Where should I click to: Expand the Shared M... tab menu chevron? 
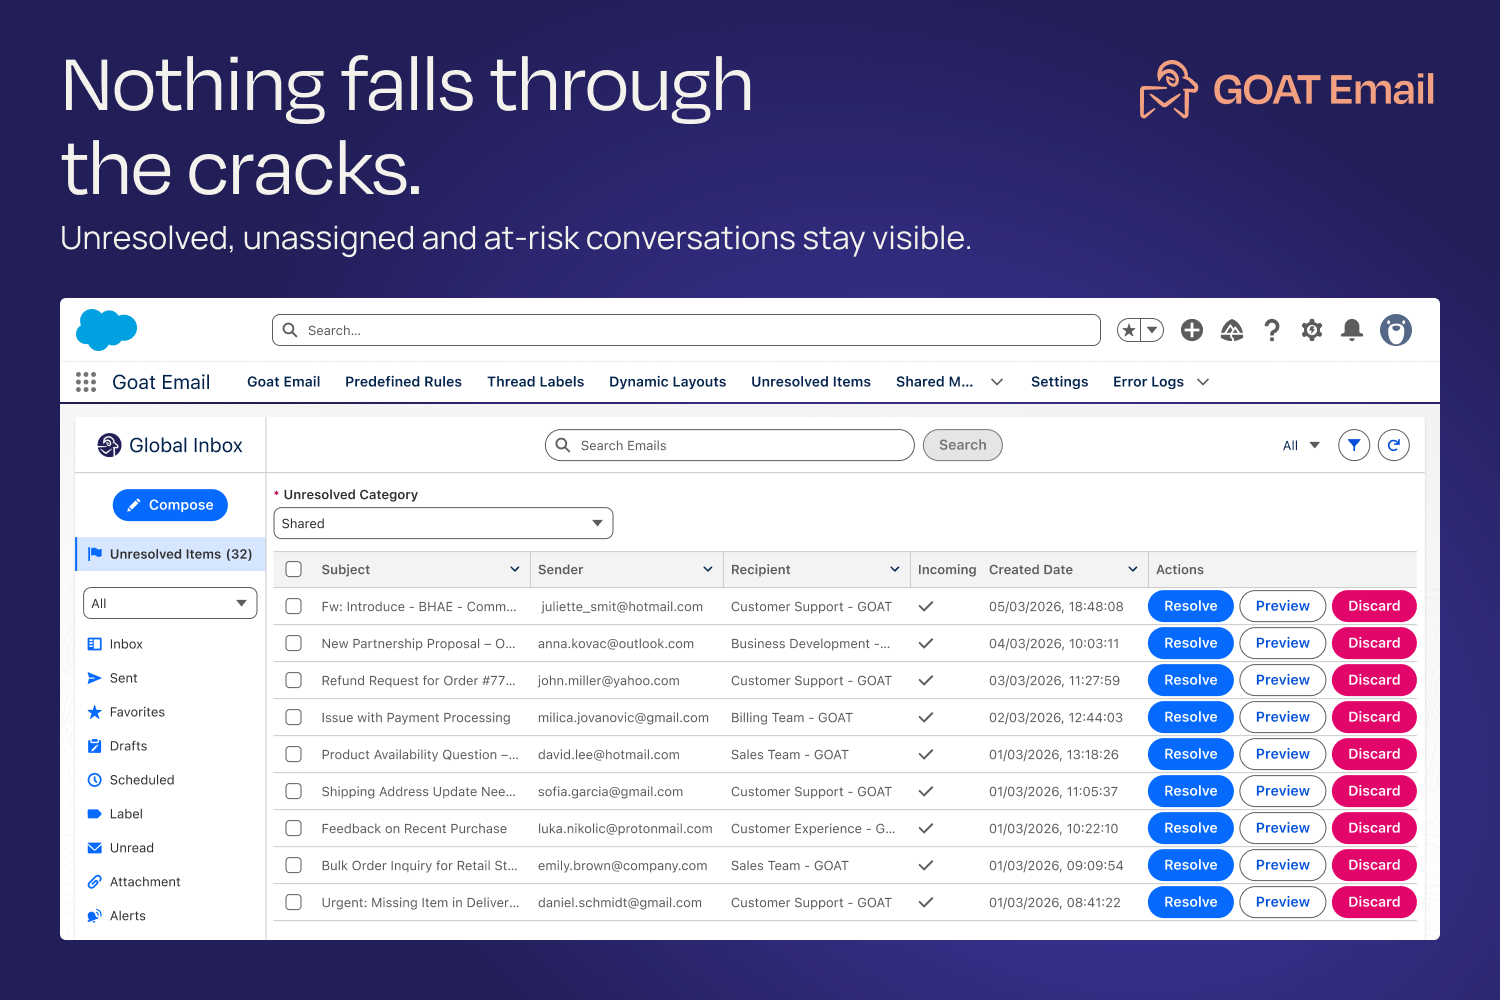(x=997, y=382)
